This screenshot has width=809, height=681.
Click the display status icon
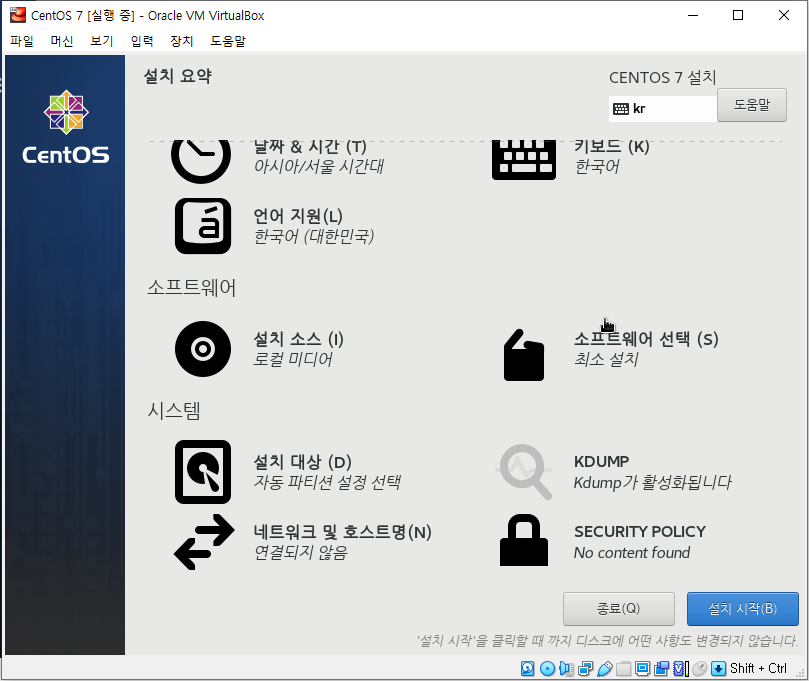[642, 669]
